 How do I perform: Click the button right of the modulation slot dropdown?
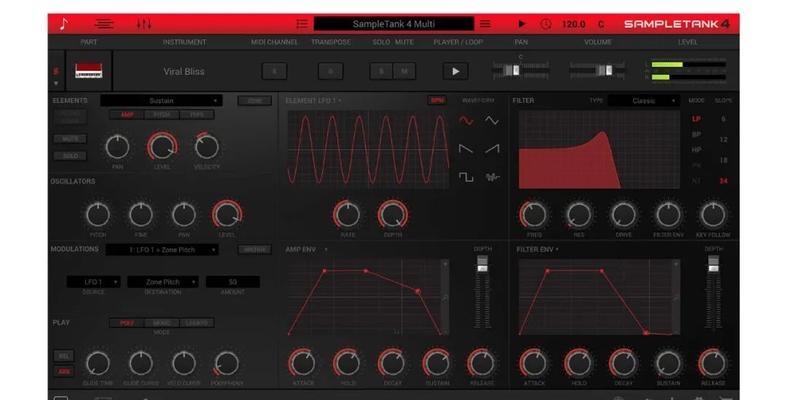(254, 249)
